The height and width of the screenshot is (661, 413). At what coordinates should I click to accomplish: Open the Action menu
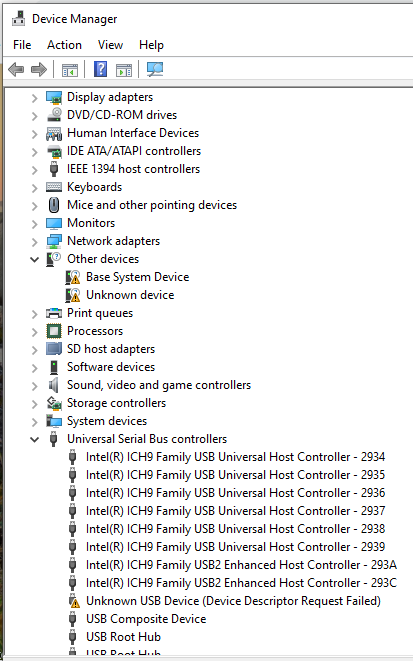[64, 45]
